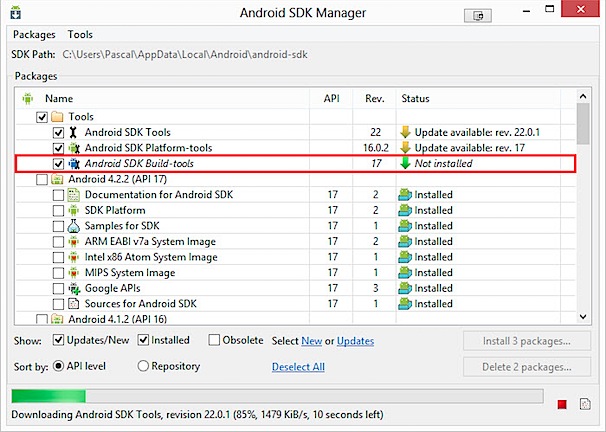Click the Install 3 packages button
Screen dimensions: 606x432
tap(527, 341)
